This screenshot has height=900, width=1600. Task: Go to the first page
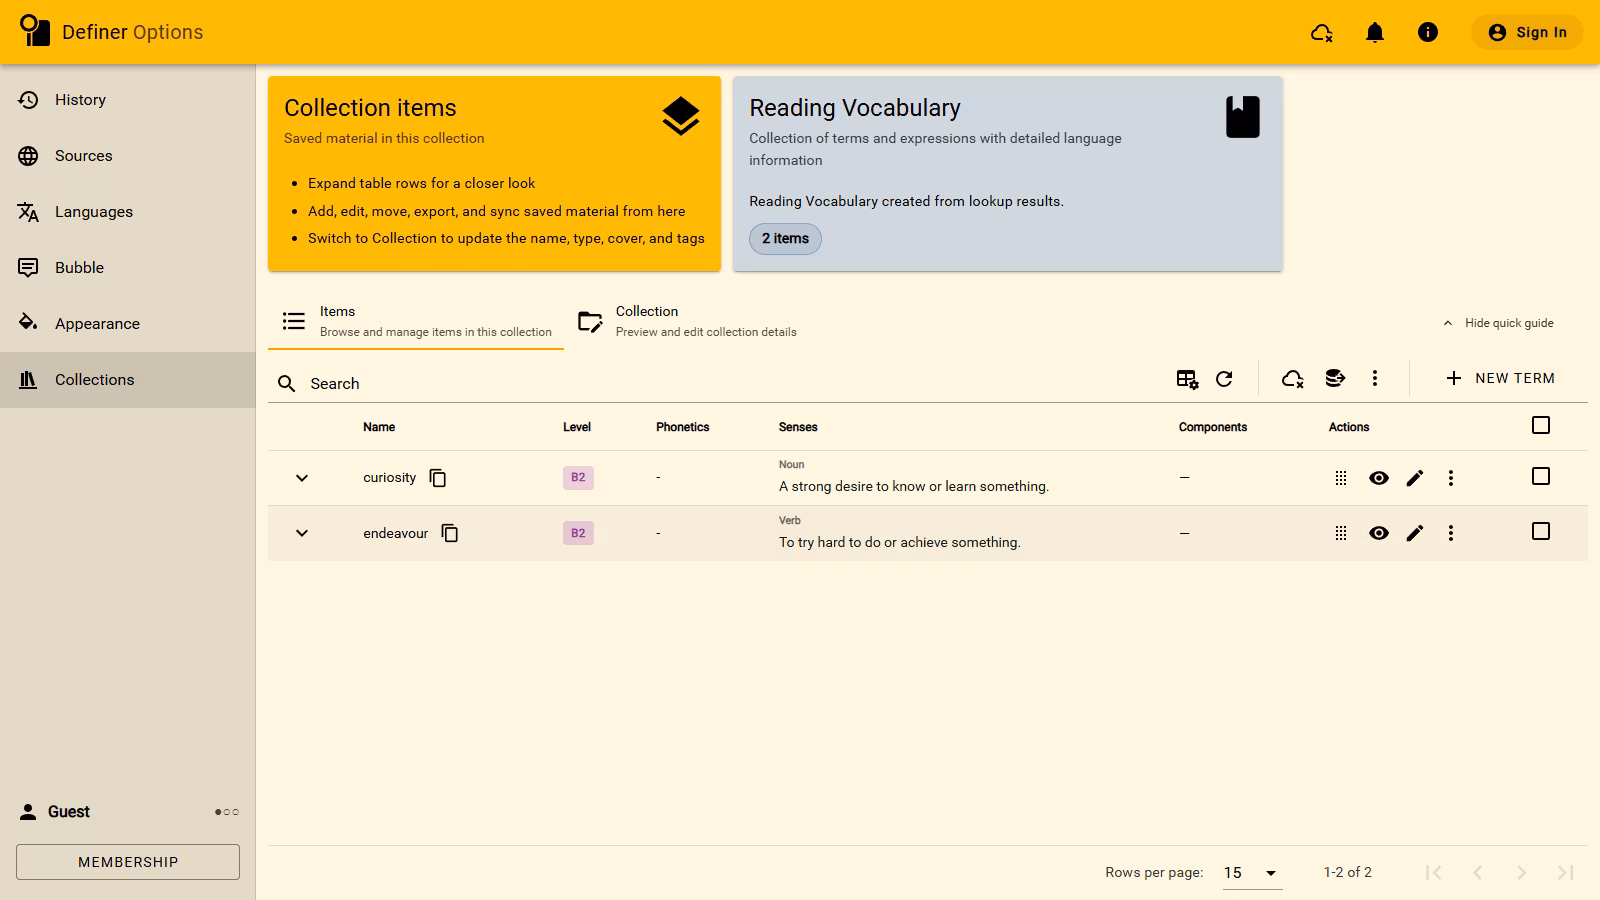[1434, 873]
